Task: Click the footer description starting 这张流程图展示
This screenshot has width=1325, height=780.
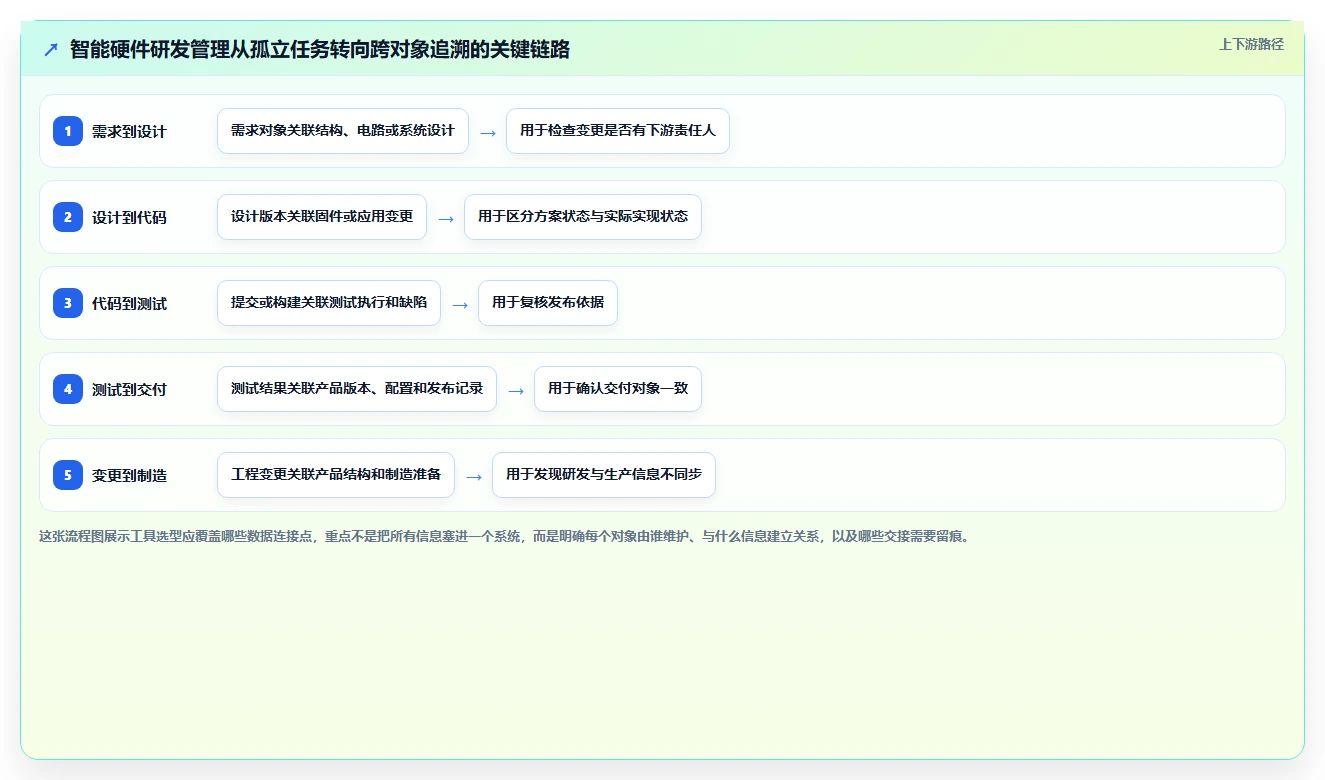Action: click(x=504, y=536)
